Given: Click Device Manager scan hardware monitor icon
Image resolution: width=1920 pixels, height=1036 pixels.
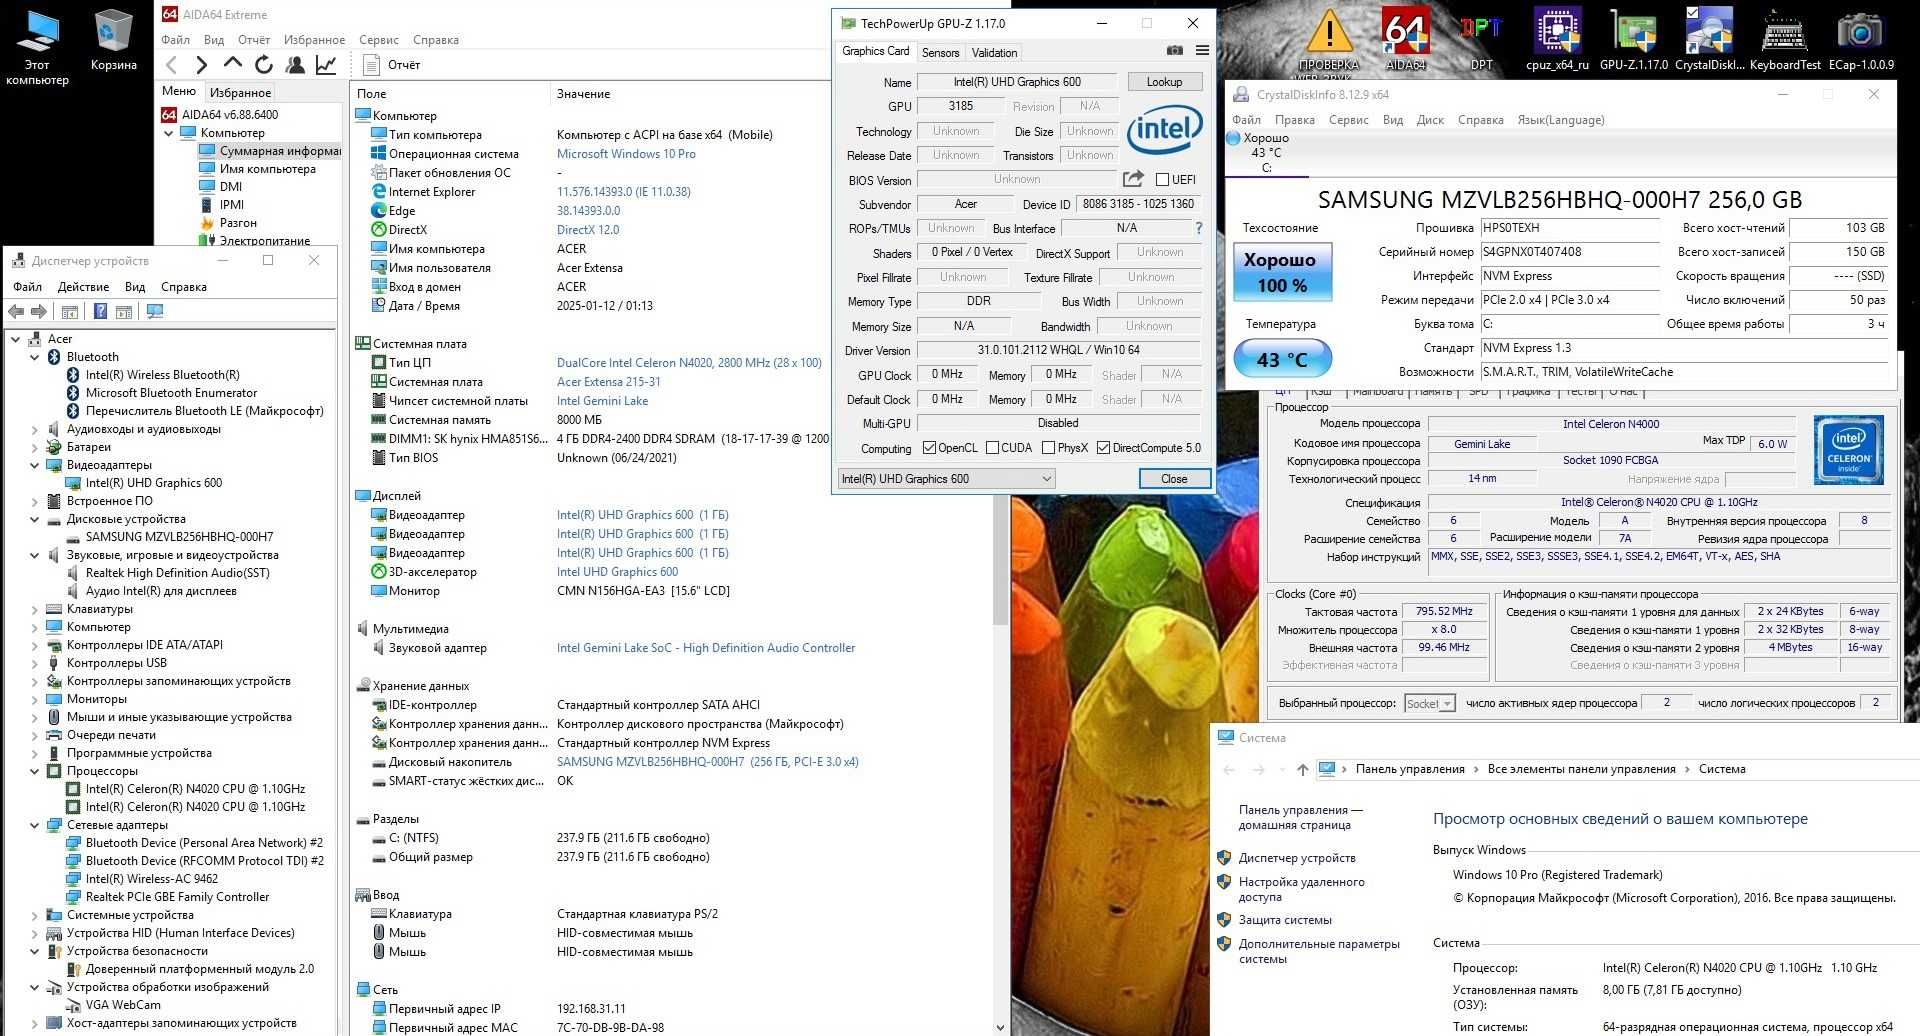Looking at the screenshot, I should (x=155, y=311).
